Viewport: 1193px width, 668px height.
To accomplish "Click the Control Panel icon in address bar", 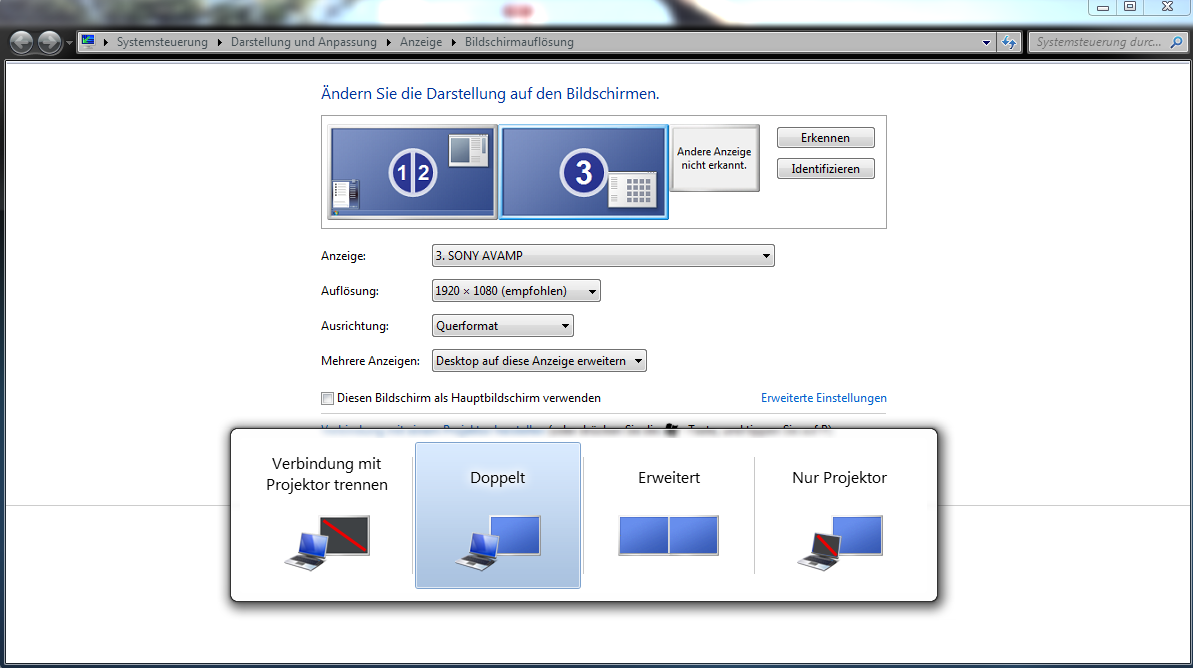I will pyautogui.click(x=88, y=42).
